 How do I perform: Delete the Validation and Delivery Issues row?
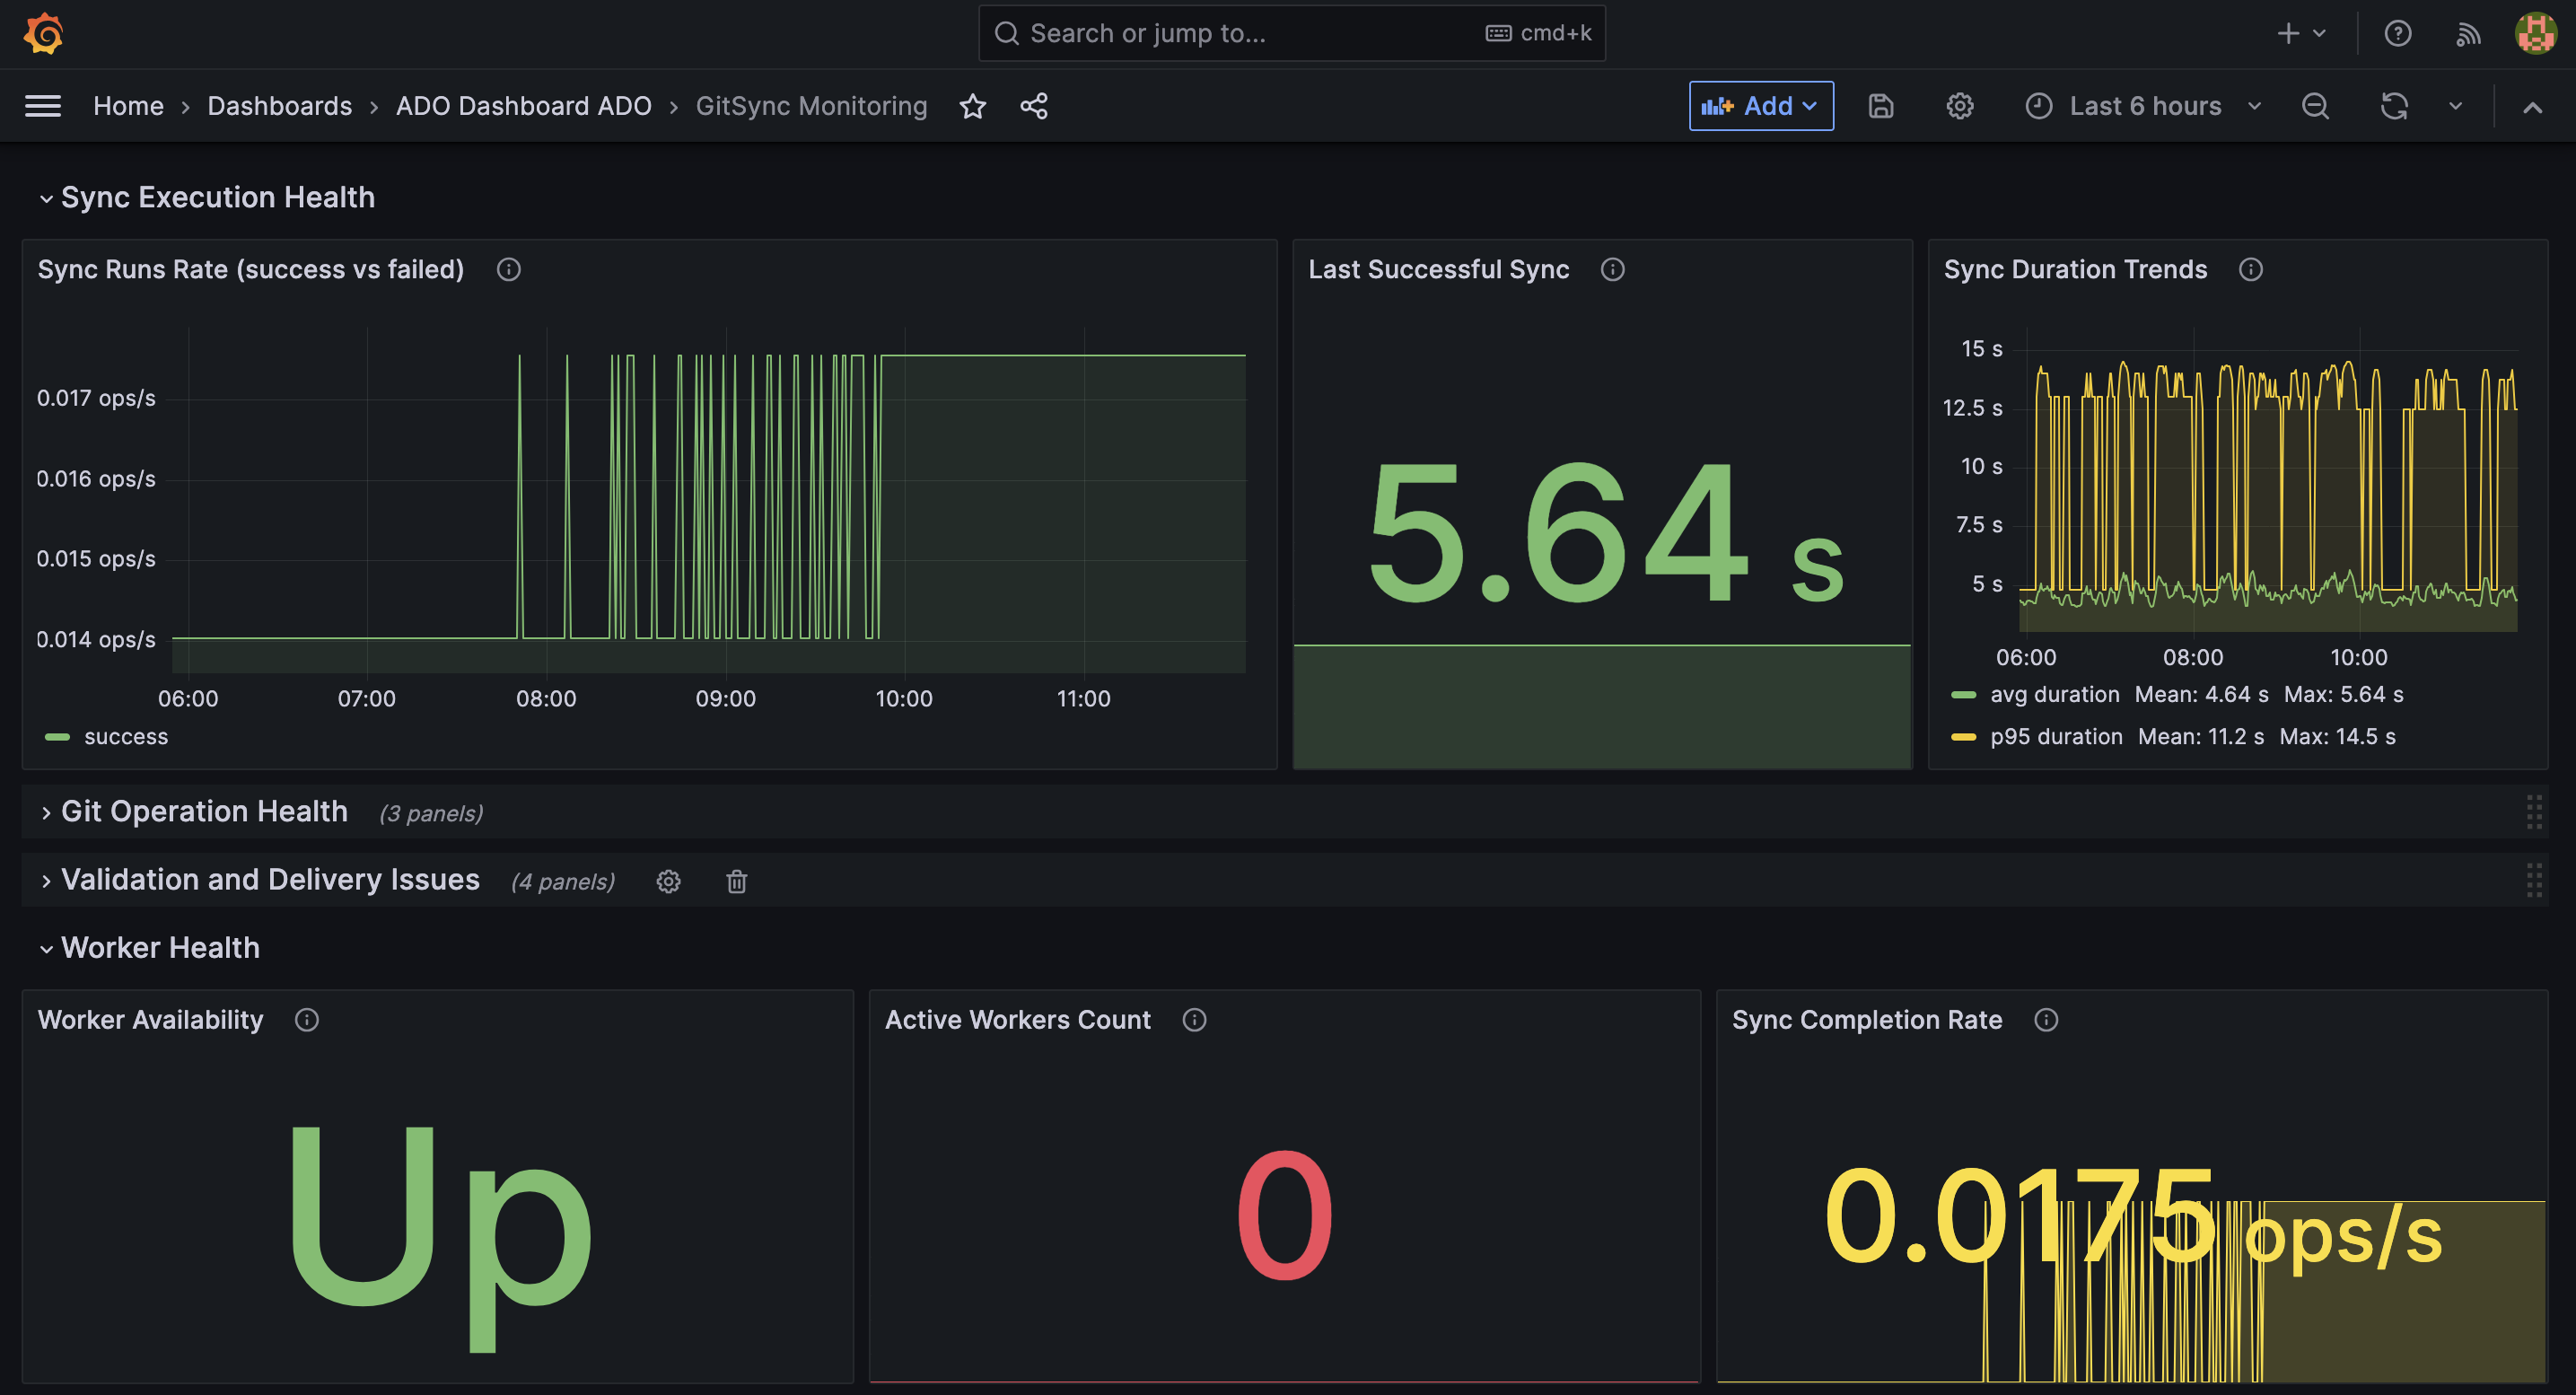click(x=737, y=881)
